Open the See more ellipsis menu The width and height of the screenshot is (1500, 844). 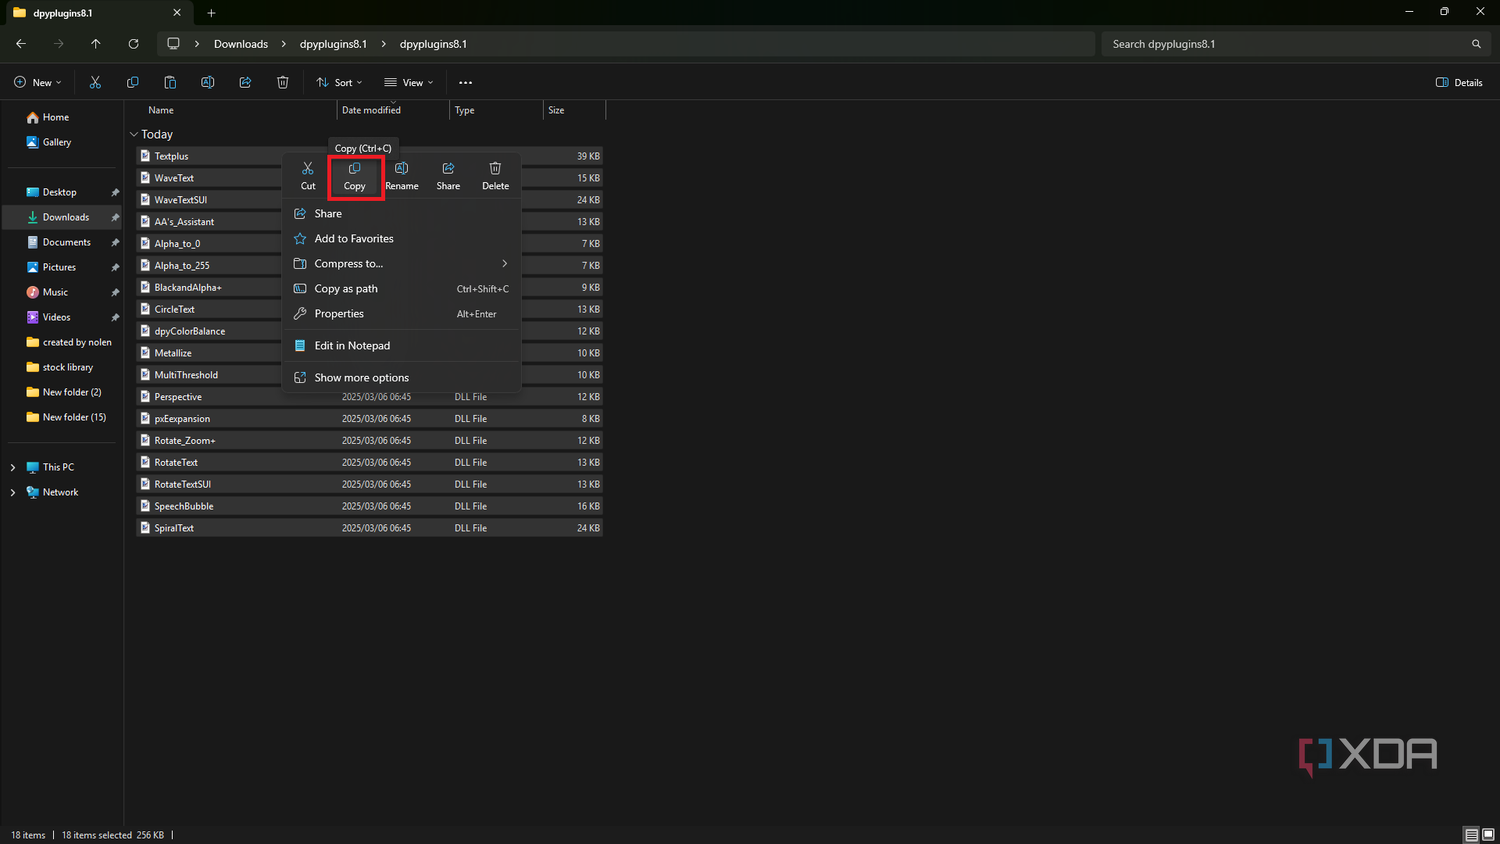click(465, 83)
